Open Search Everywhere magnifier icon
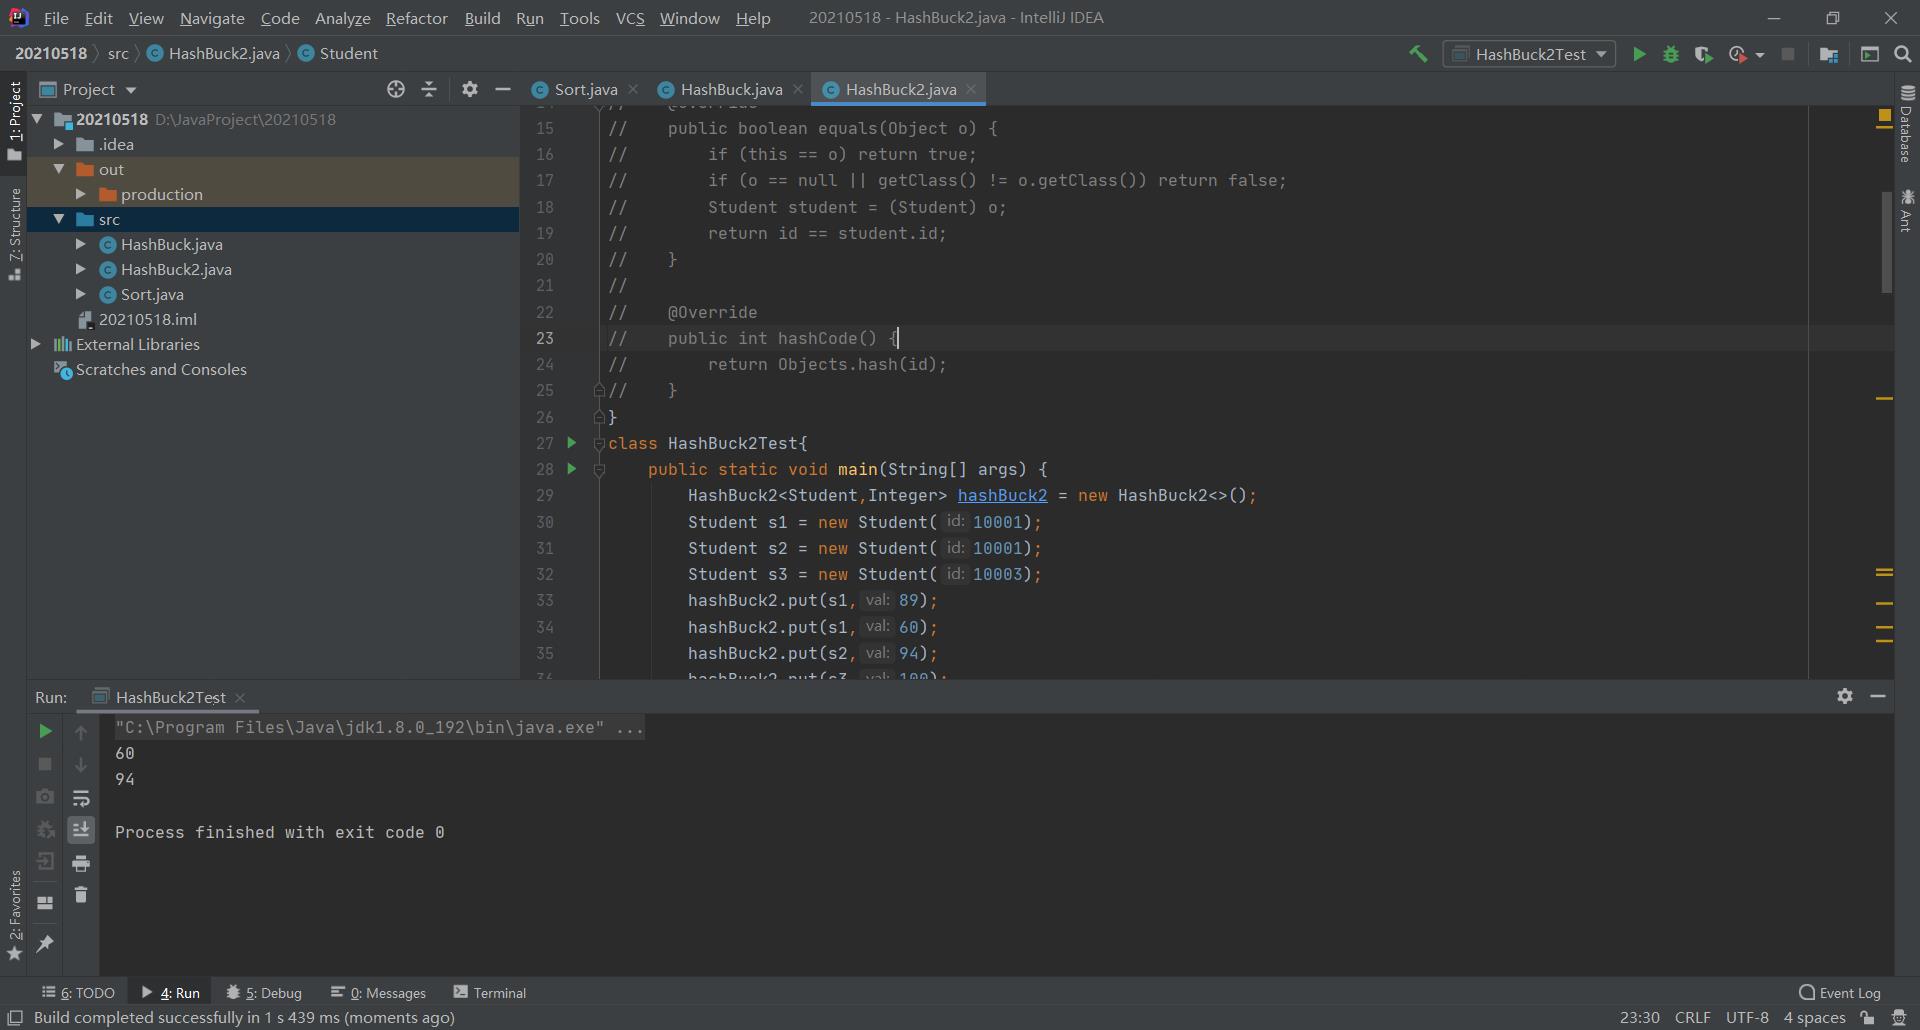Image resolution: width=1920 pixels, height=1030 pixels. 1903,54
